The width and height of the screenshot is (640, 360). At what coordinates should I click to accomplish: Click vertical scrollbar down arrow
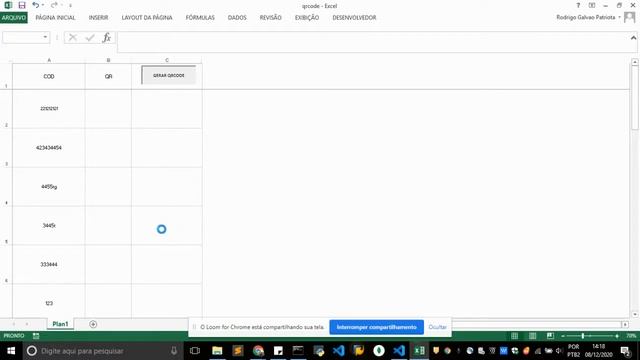coord(635,314)
